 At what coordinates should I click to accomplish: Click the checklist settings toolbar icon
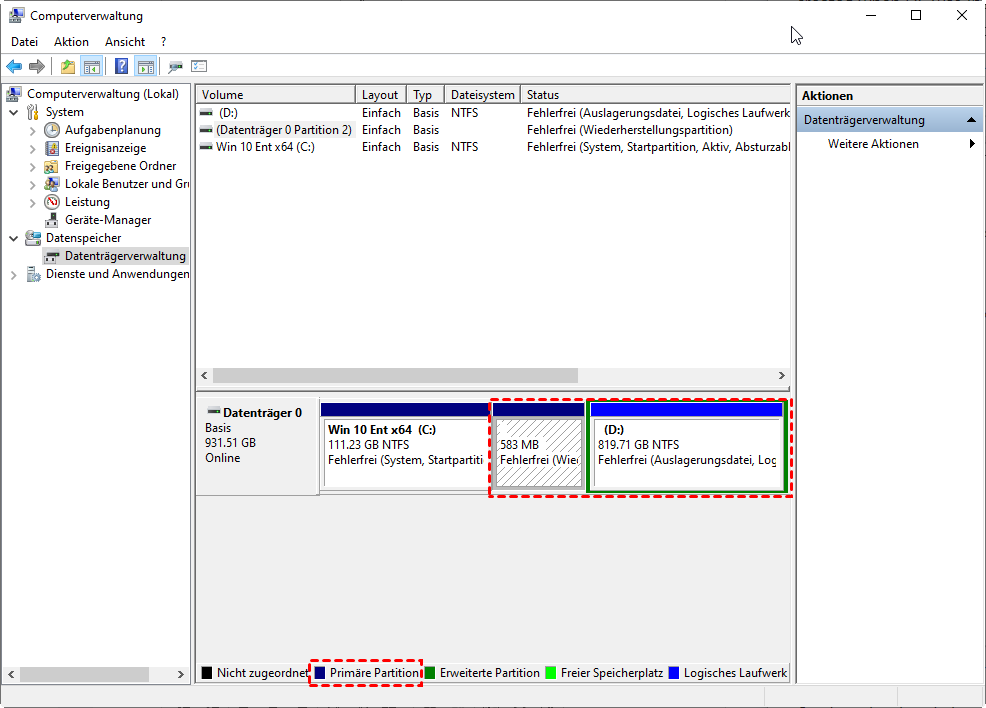coord(199,67)
